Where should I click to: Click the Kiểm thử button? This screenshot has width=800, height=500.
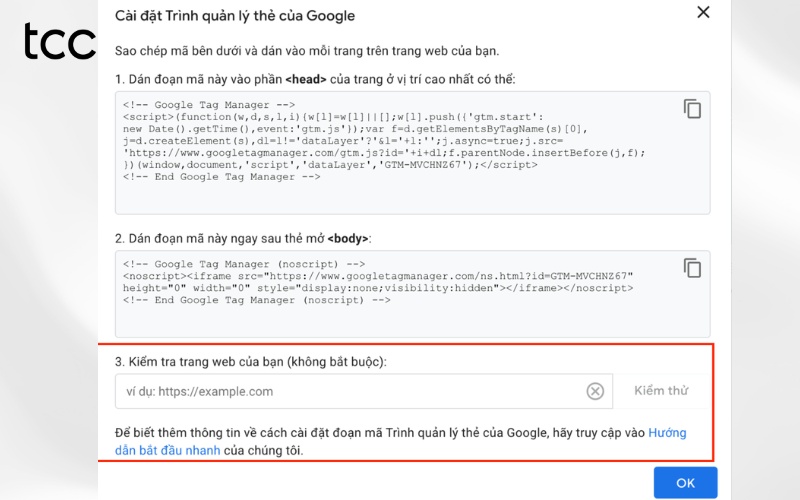click(x=661, y=391)
